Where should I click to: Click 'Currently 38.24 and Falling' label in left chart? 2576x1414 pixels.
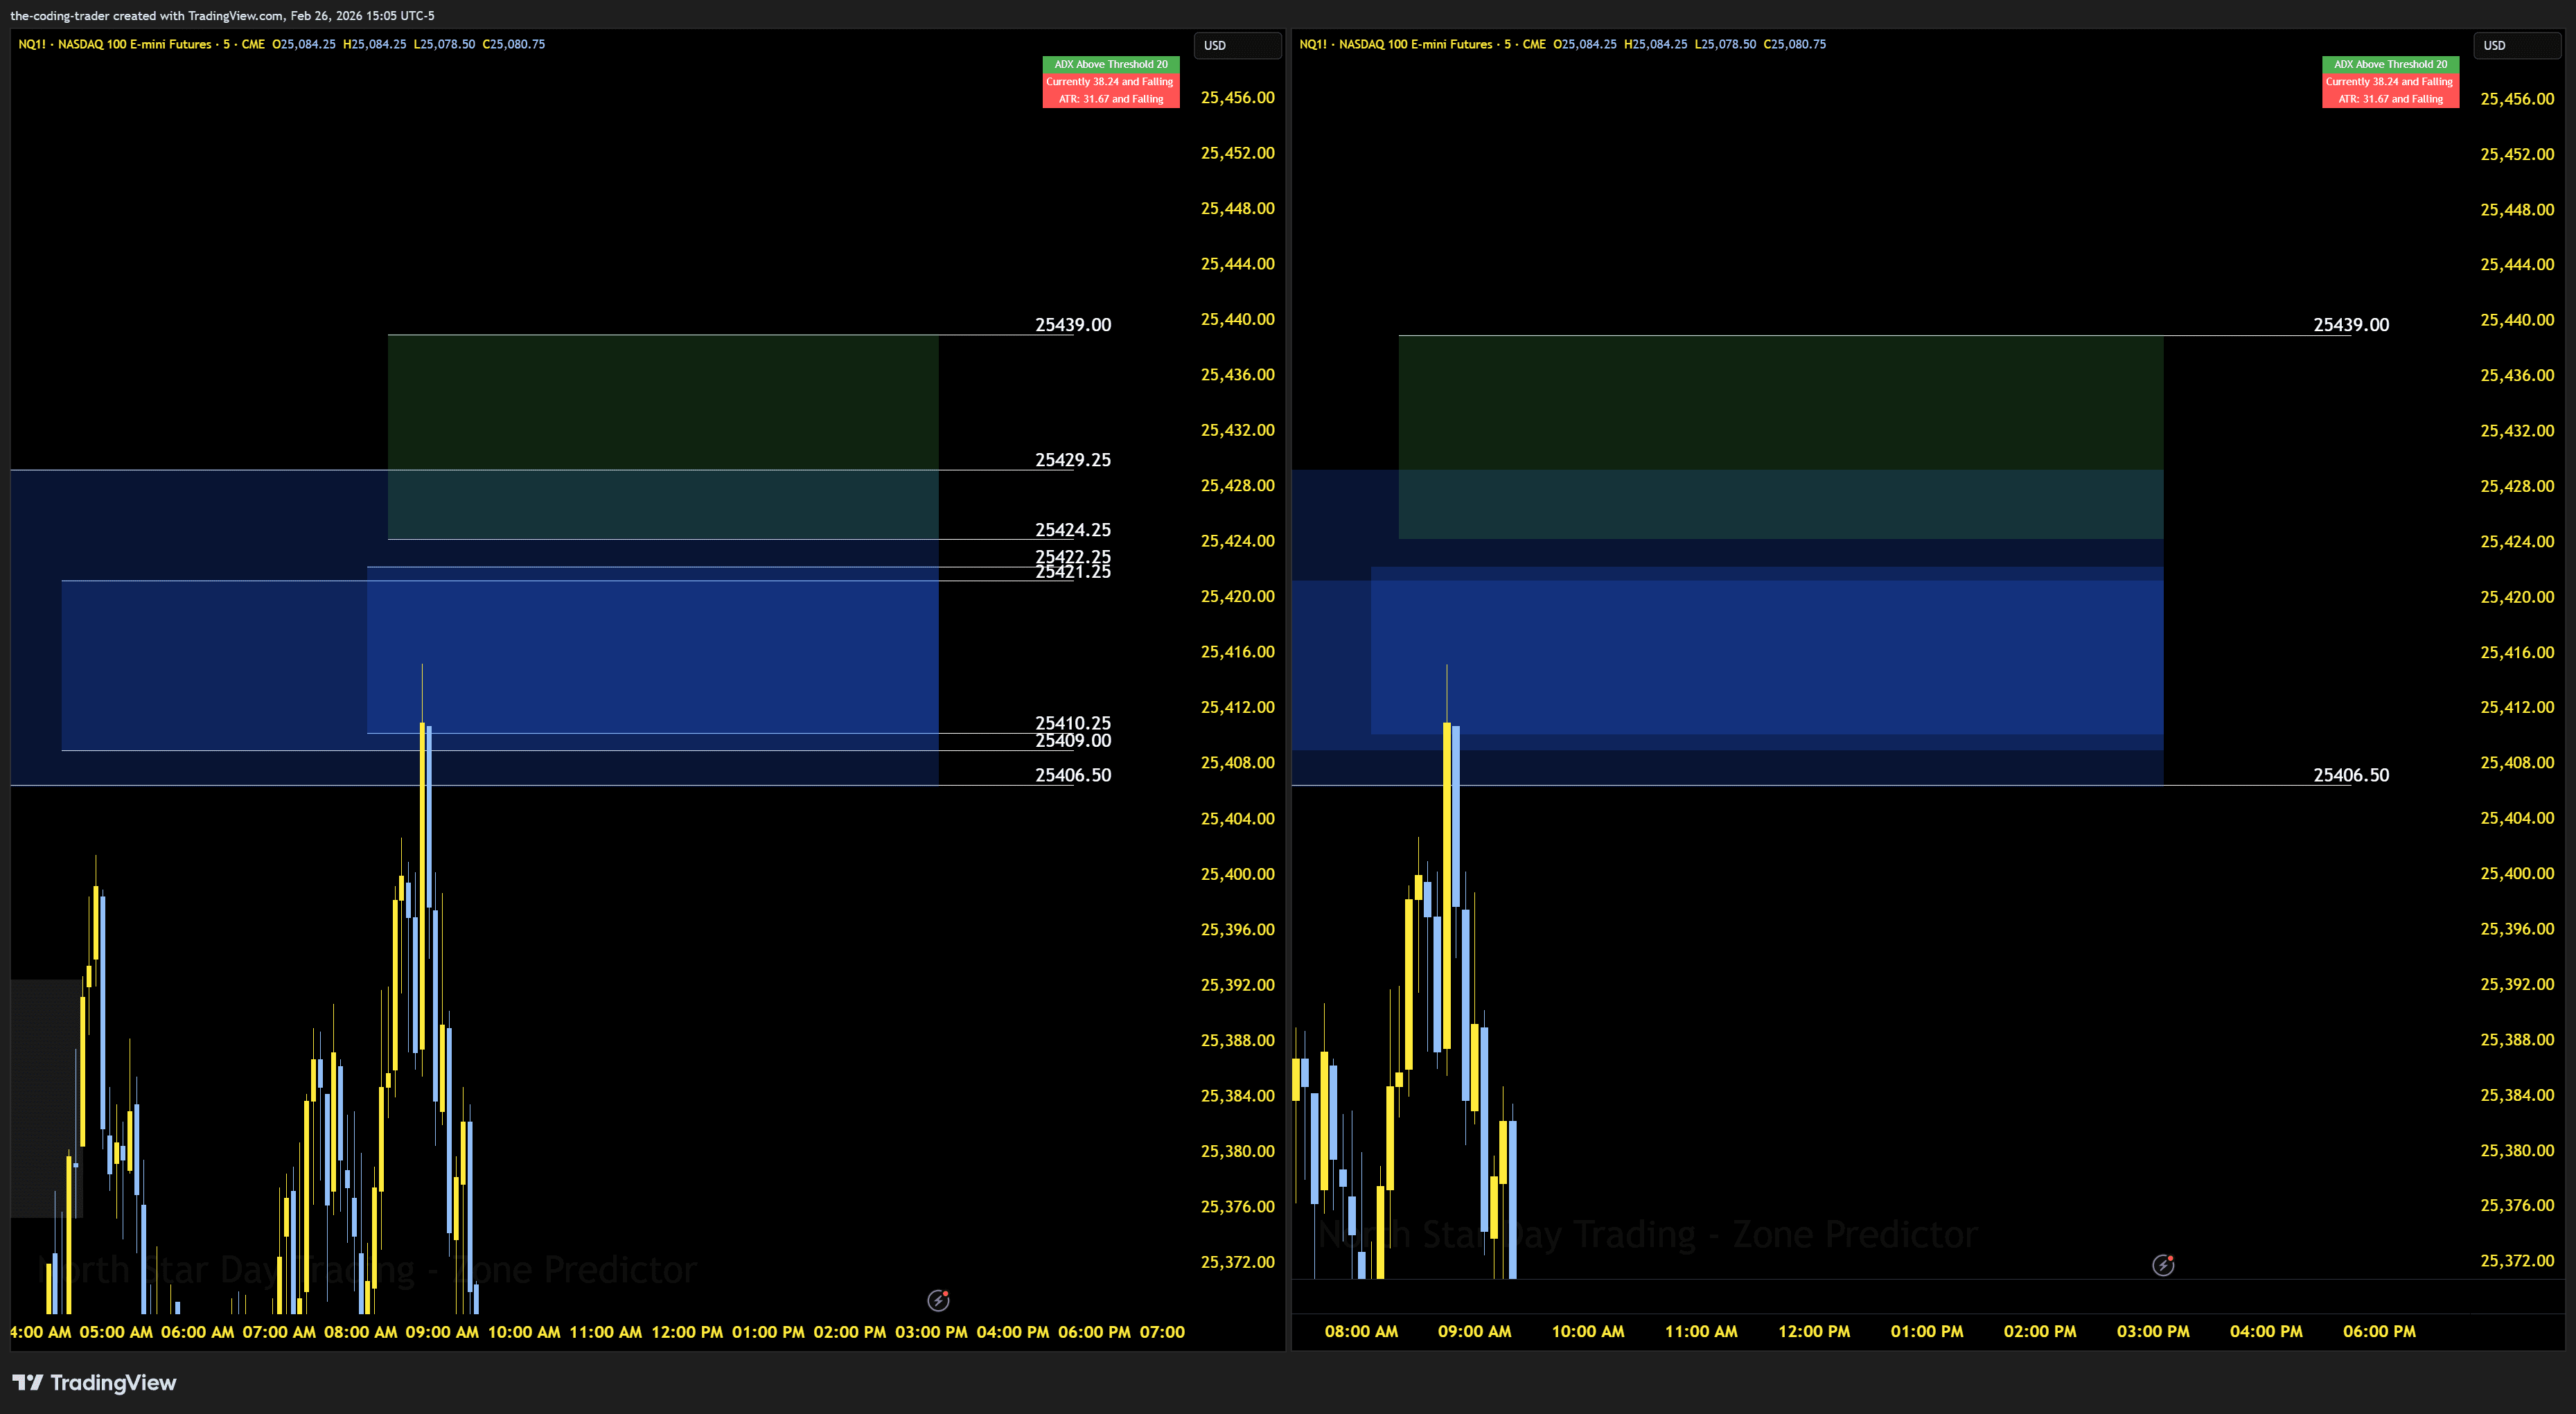click(x=1110, y=82)
